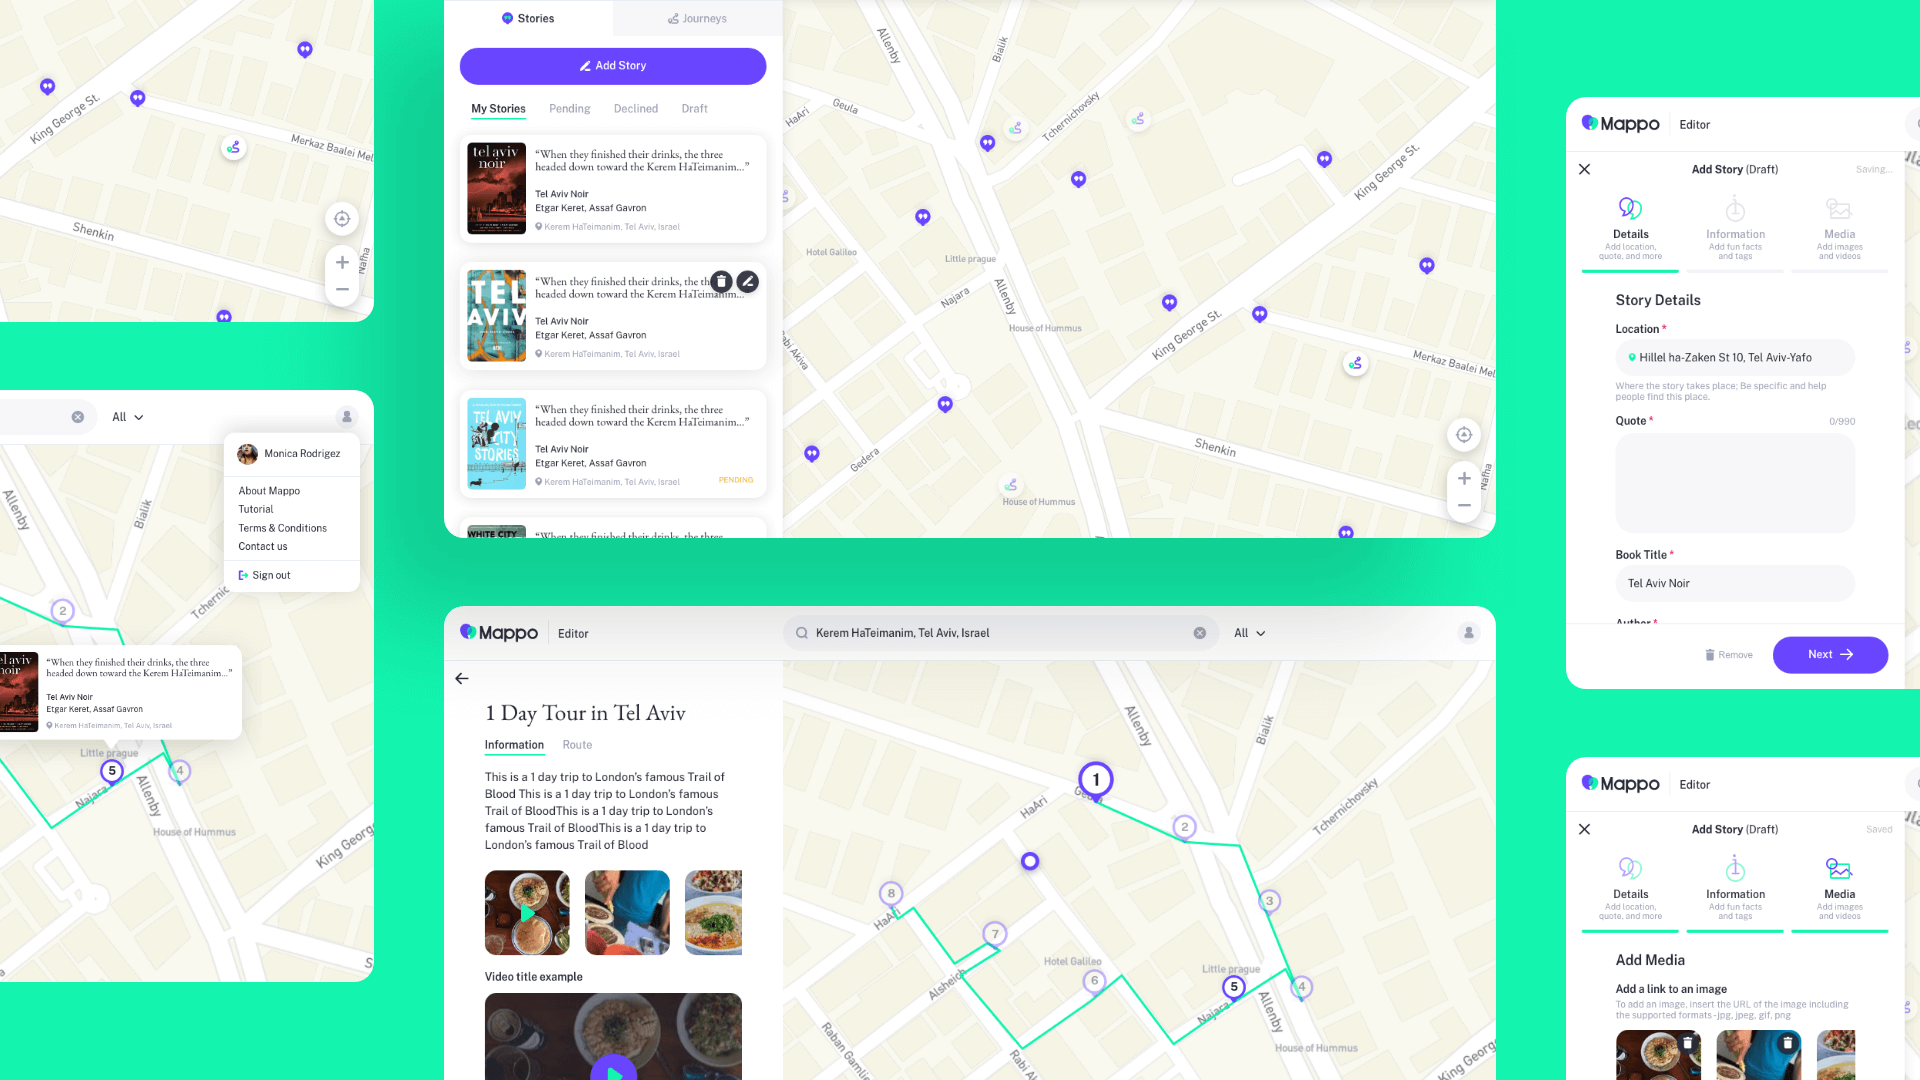Select My Stories filter
The image size is (1920, 1080).
[x=498, y=108]
